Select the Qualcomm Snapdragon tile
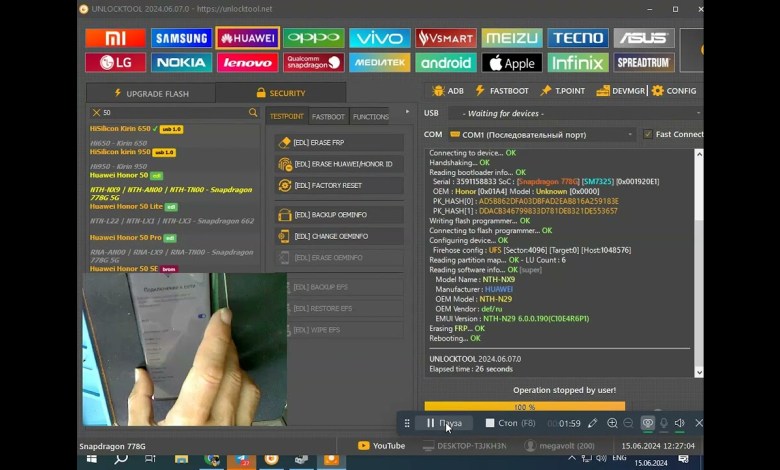This screenshot has height=470, width=780. click(313, 63)
